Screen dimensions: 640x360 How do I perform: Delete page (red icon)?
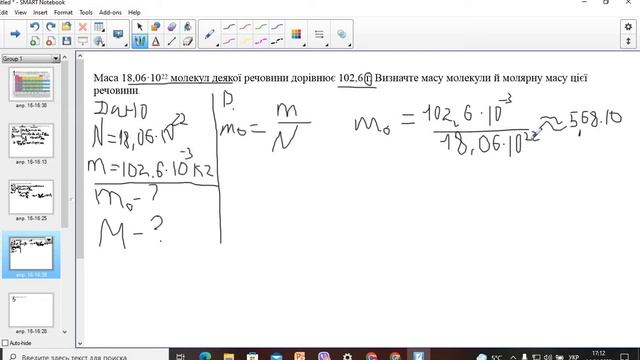(51, 41)
